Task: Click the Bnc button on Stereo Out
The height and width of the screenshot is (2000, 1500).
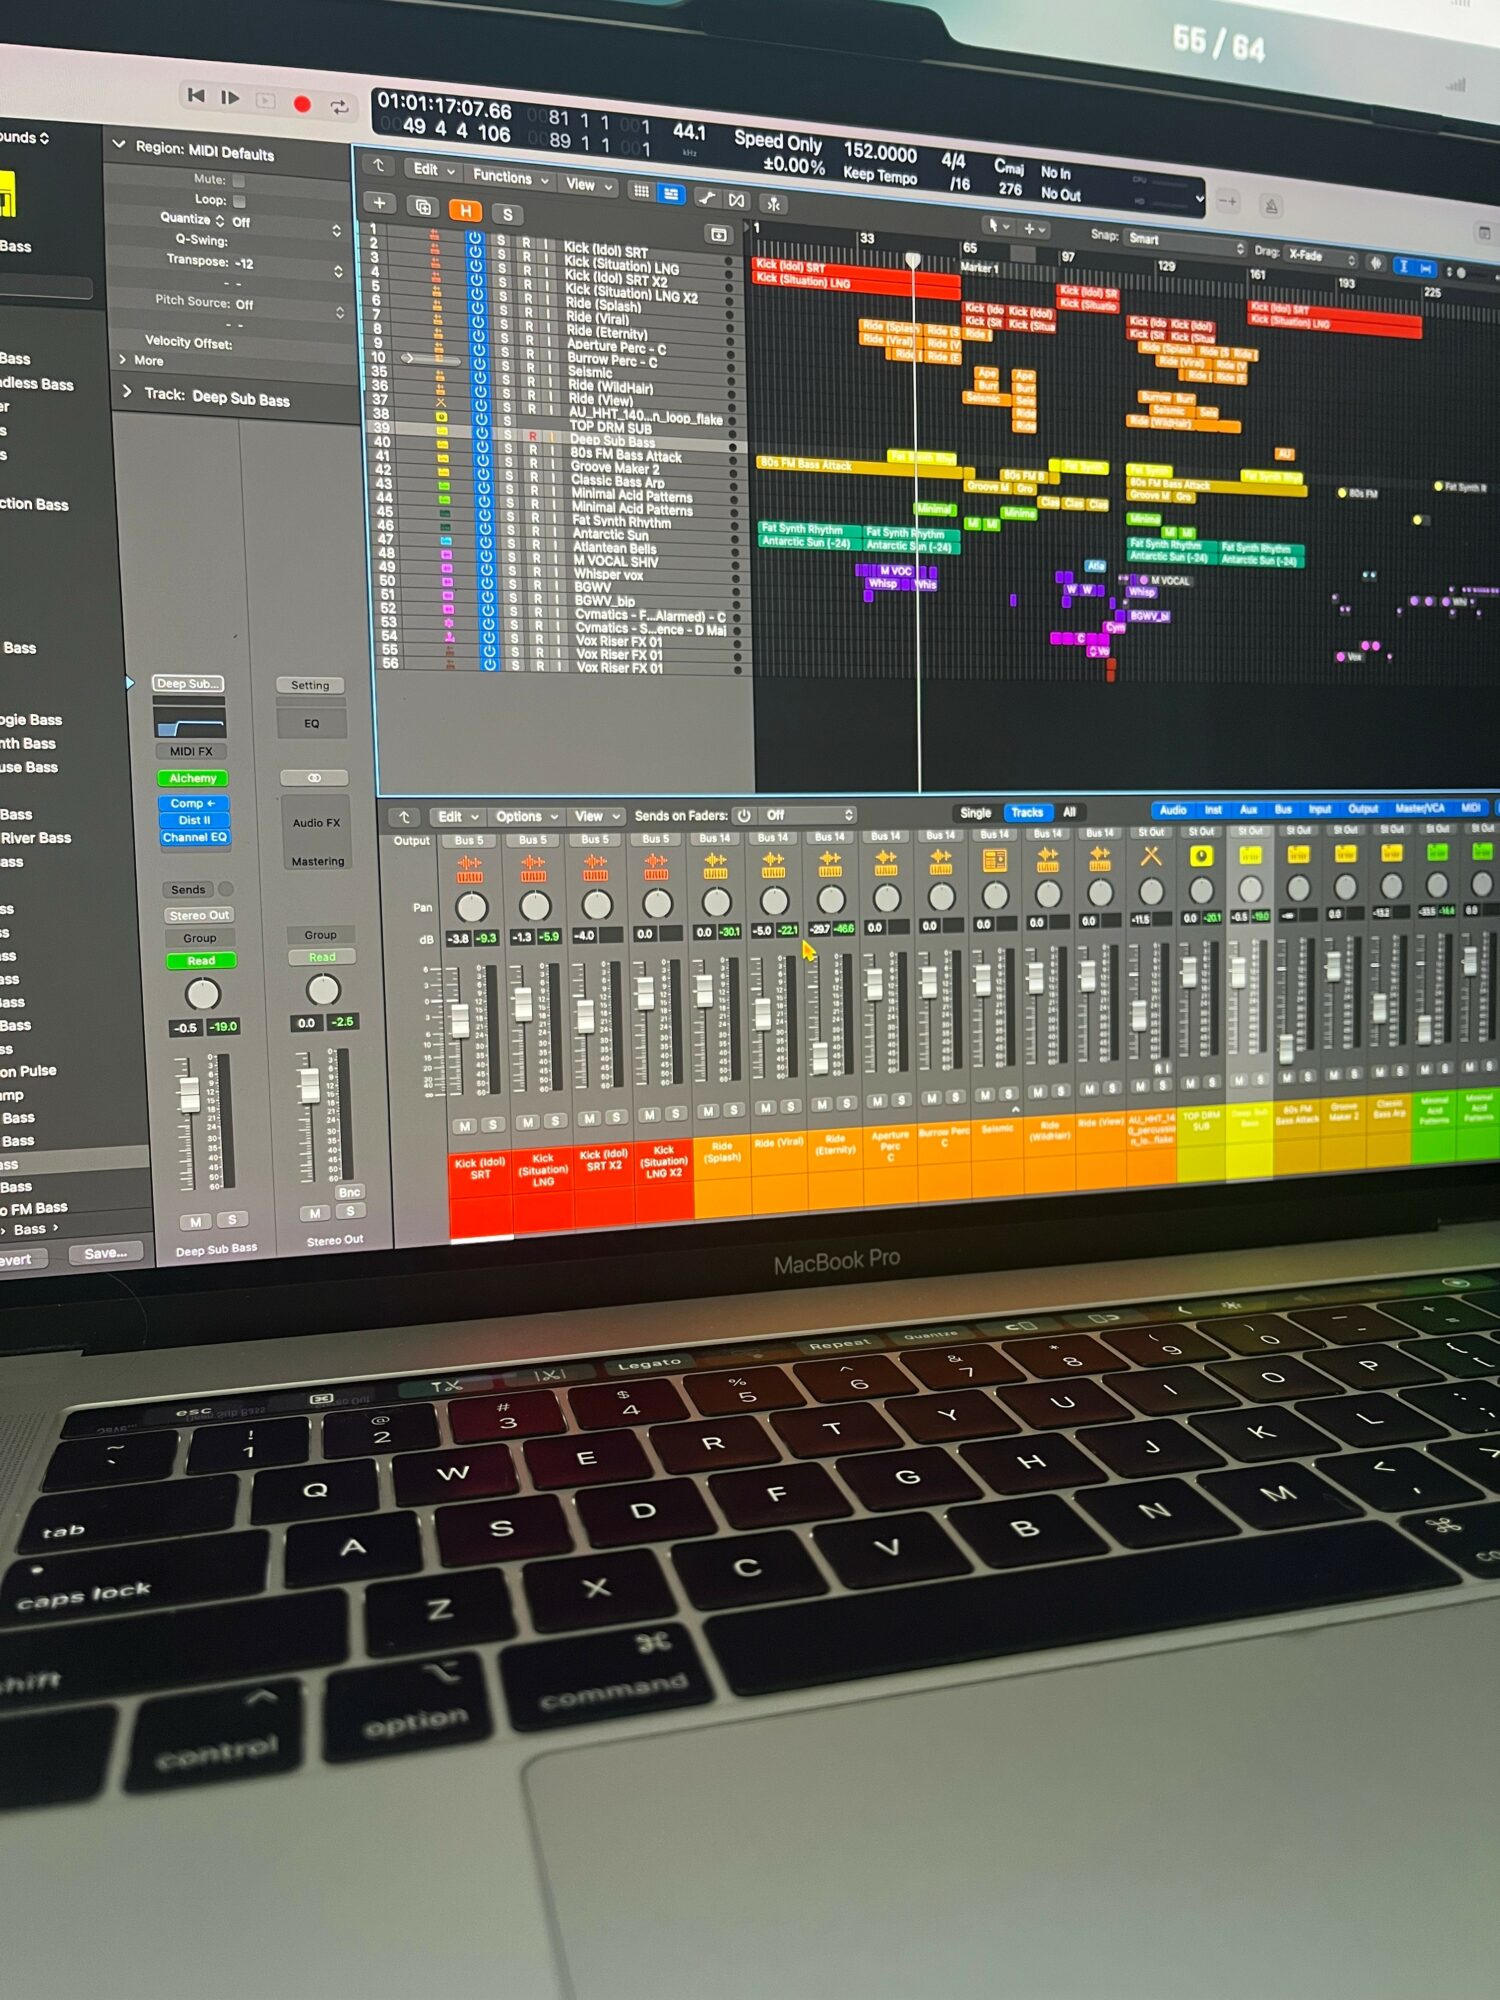Action: 349,1192
